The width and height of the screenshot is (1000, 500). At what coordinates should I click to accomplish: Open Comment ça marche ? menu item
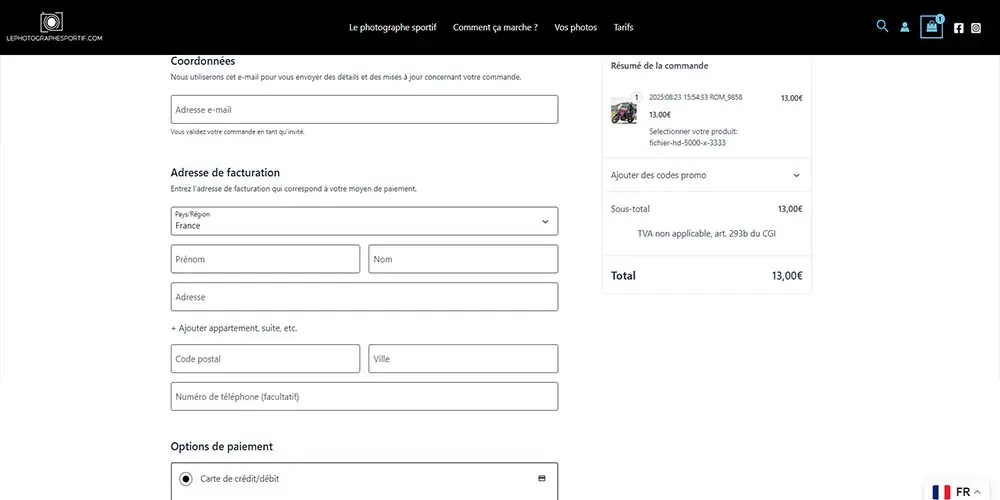click(x=495, y=28)
